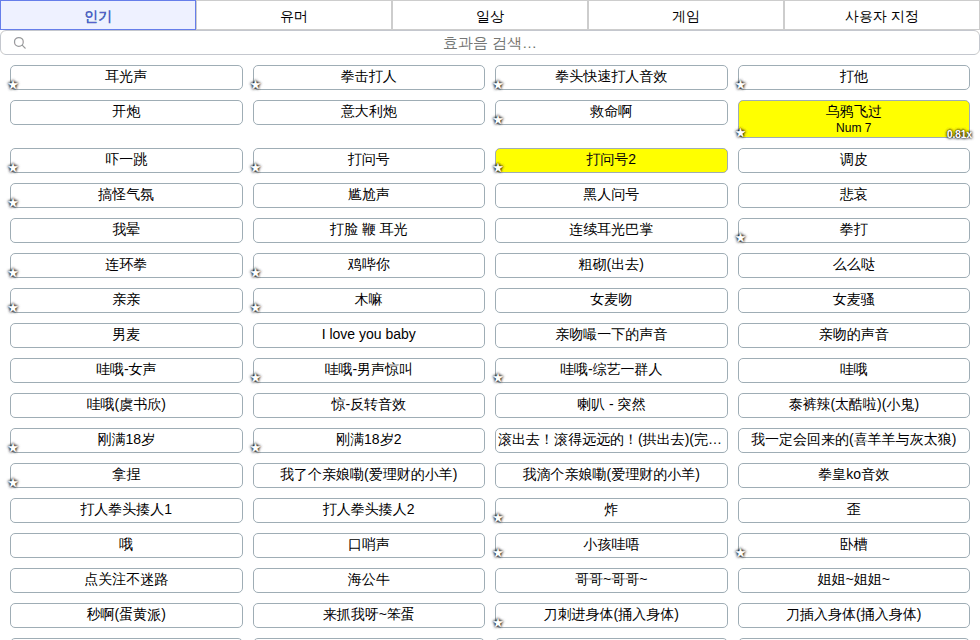Viewport: 980px width, 640px height.
Task: Focus the 효과음 검색 search field
Action: 490,43
